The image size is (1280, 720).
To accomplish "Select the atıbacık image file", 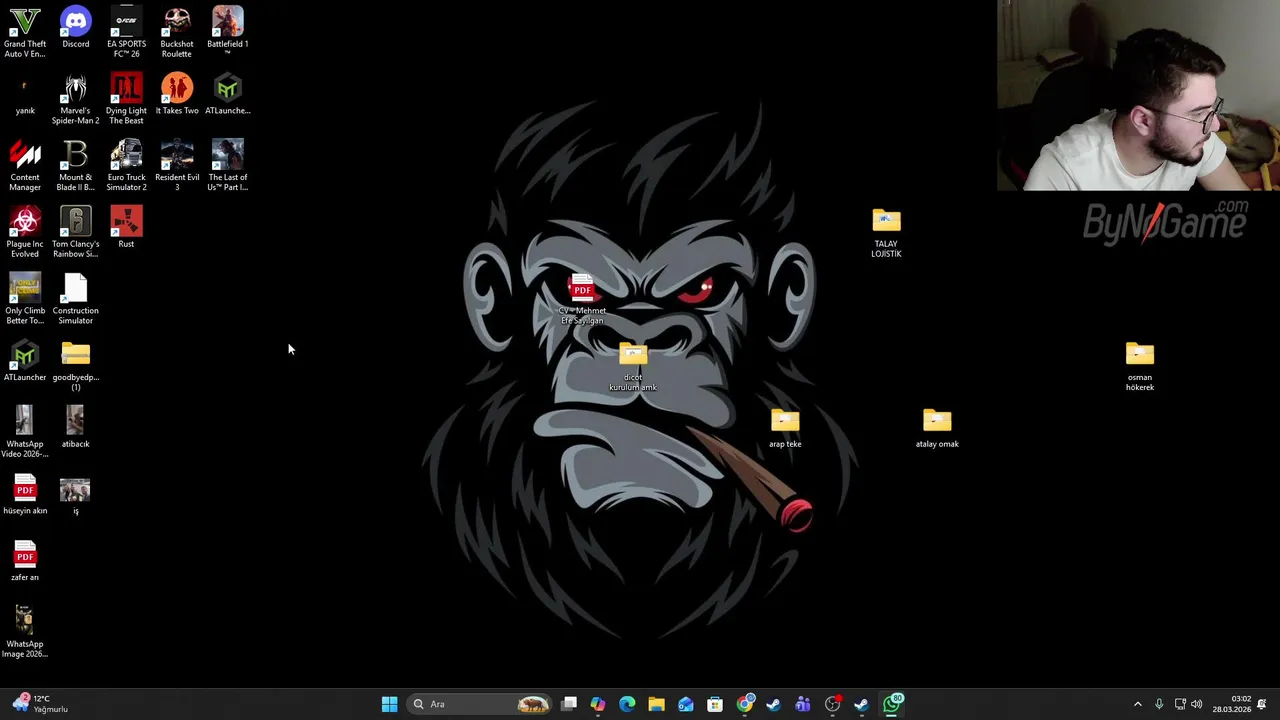I will click(x=75, y=428).
